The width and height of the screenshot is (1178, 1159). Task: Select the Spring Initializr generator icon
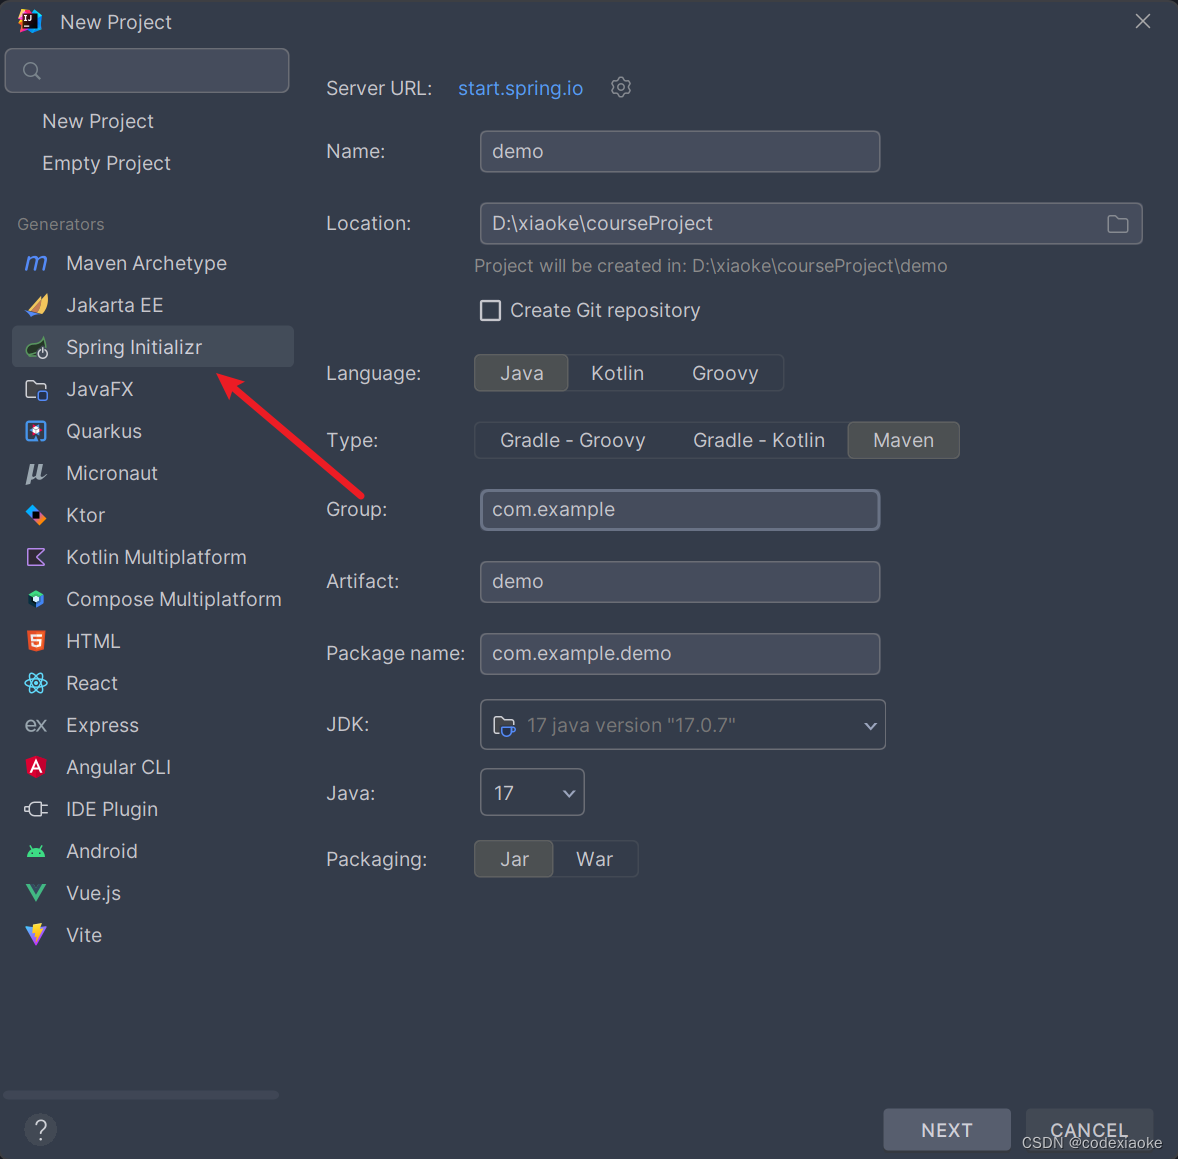coord(38,347)
